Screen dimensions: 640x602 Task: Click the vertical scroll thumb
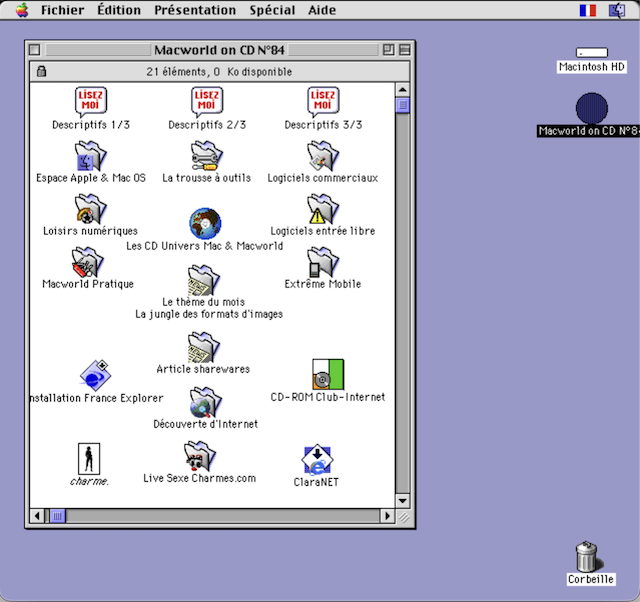[x=402, y=105]
